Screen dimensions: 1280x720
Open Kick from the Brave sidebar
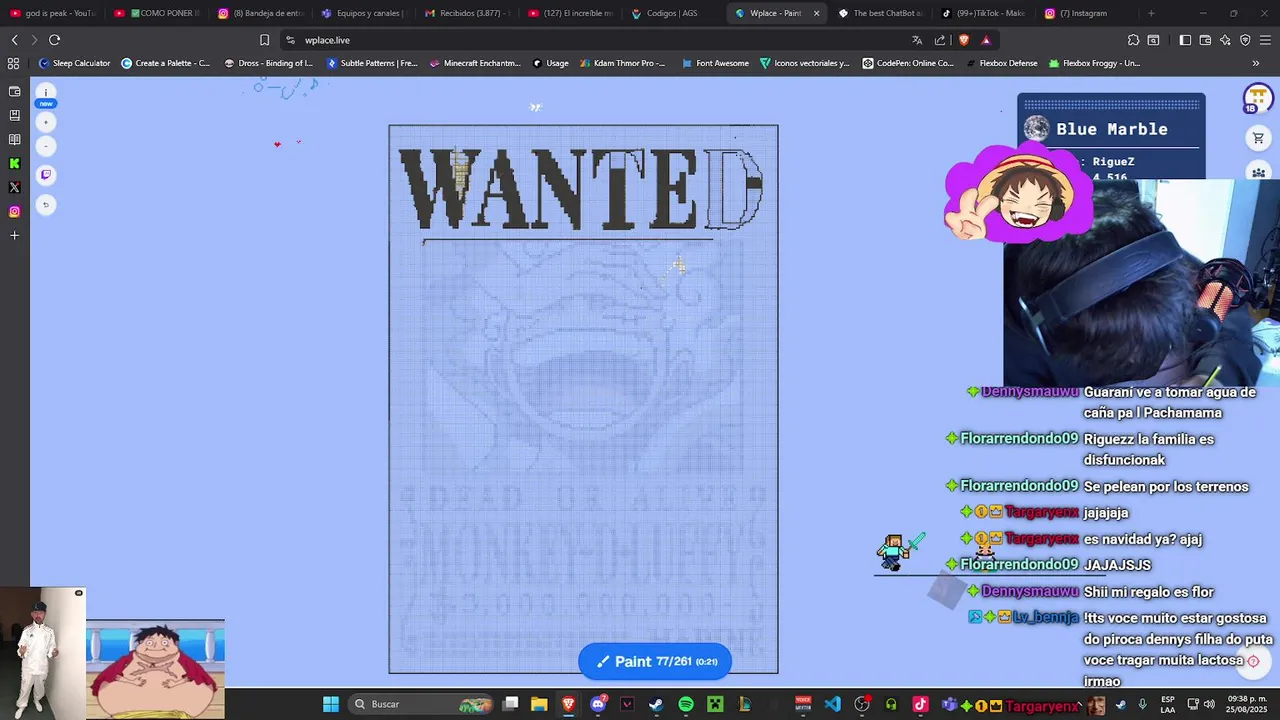(x=14, y=163)
